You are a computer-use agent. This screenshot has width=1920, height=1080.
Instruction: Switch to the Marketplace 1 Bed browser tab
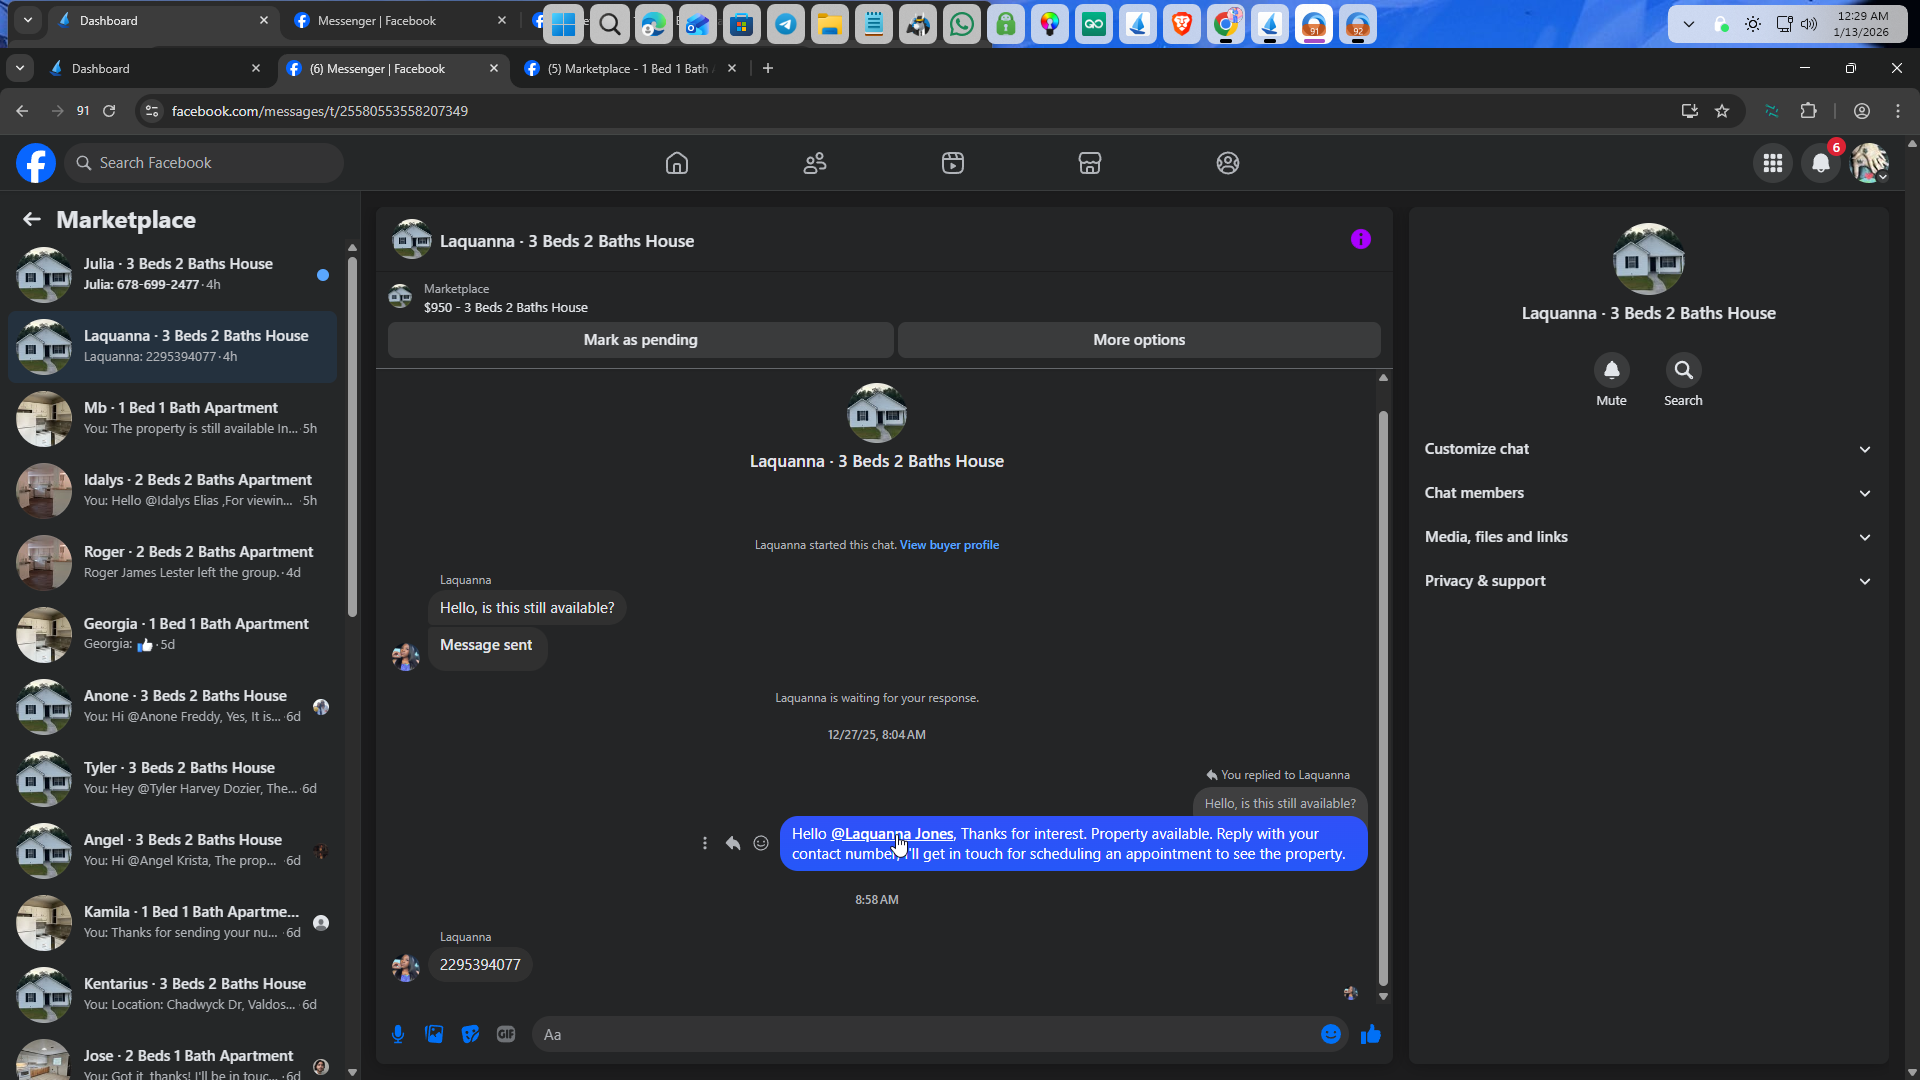click(626, 69)
